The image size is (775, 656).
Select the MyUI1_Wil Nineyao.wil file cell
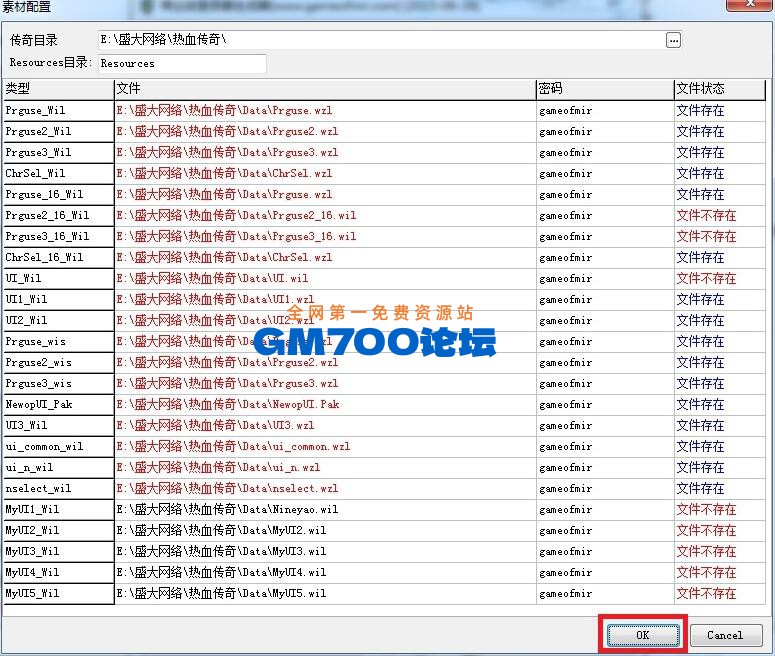pyautogui.click(x=324, y=509)
